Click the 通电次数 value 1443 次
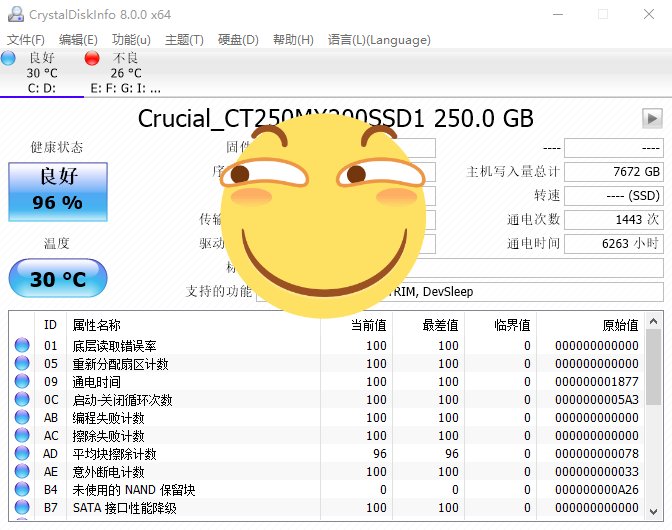672x530 pixels. (x=614, y=220)
